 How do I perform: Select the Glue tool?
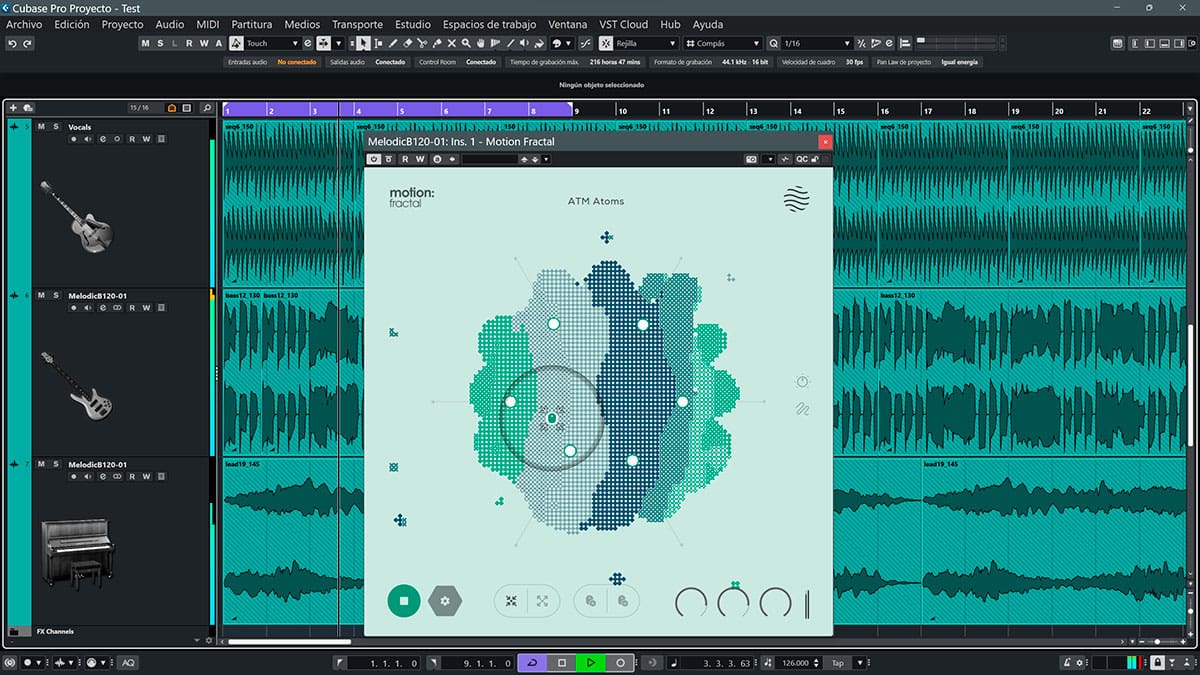pos(437,43)
